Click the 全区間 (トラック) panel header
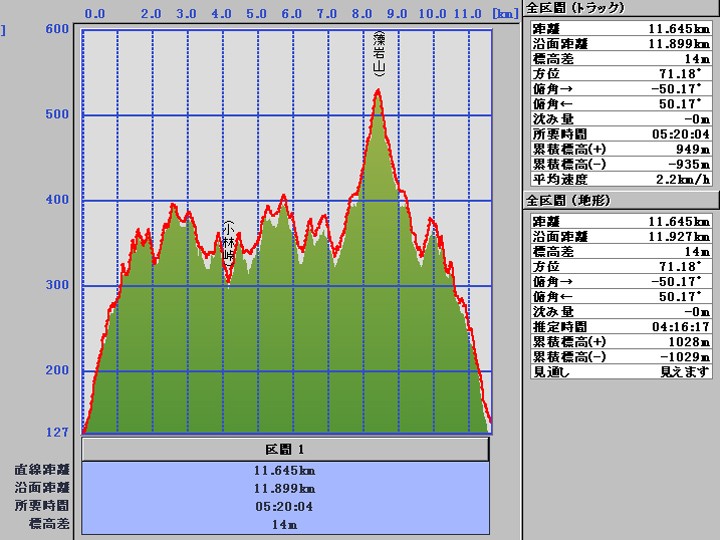The width and height of the screenshot is (720, 540). point(575,8)
